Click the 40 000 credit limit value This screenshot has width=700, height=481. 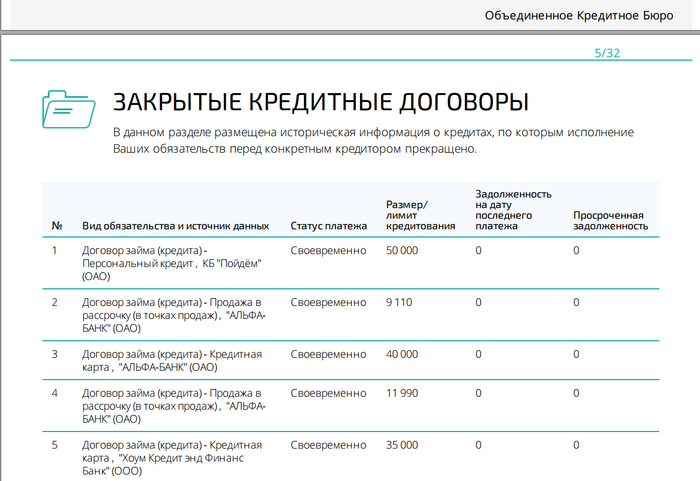tap(402, 354)
